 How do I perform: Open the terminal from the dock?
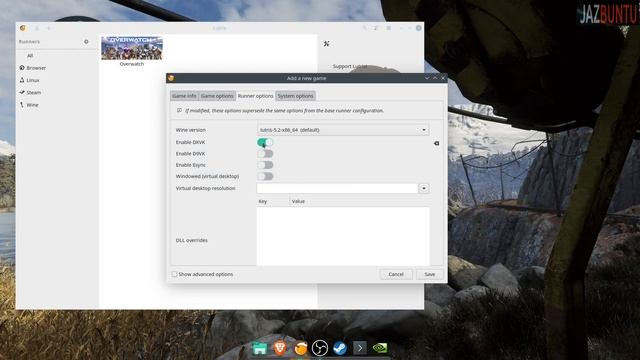pyautogui.click(x=360, y=348)
